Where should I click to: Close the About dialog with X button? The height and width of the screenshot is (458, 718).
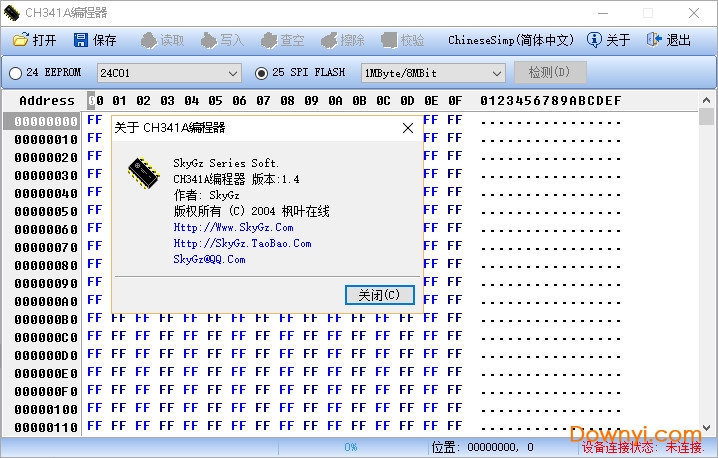tap(408, 128)
